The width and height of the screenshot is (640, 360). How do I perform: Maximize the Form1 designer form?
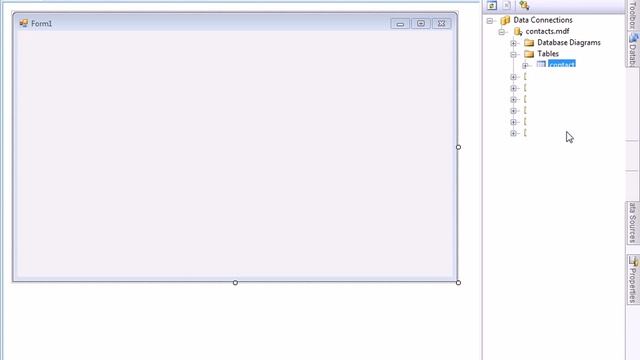[420, 24]
